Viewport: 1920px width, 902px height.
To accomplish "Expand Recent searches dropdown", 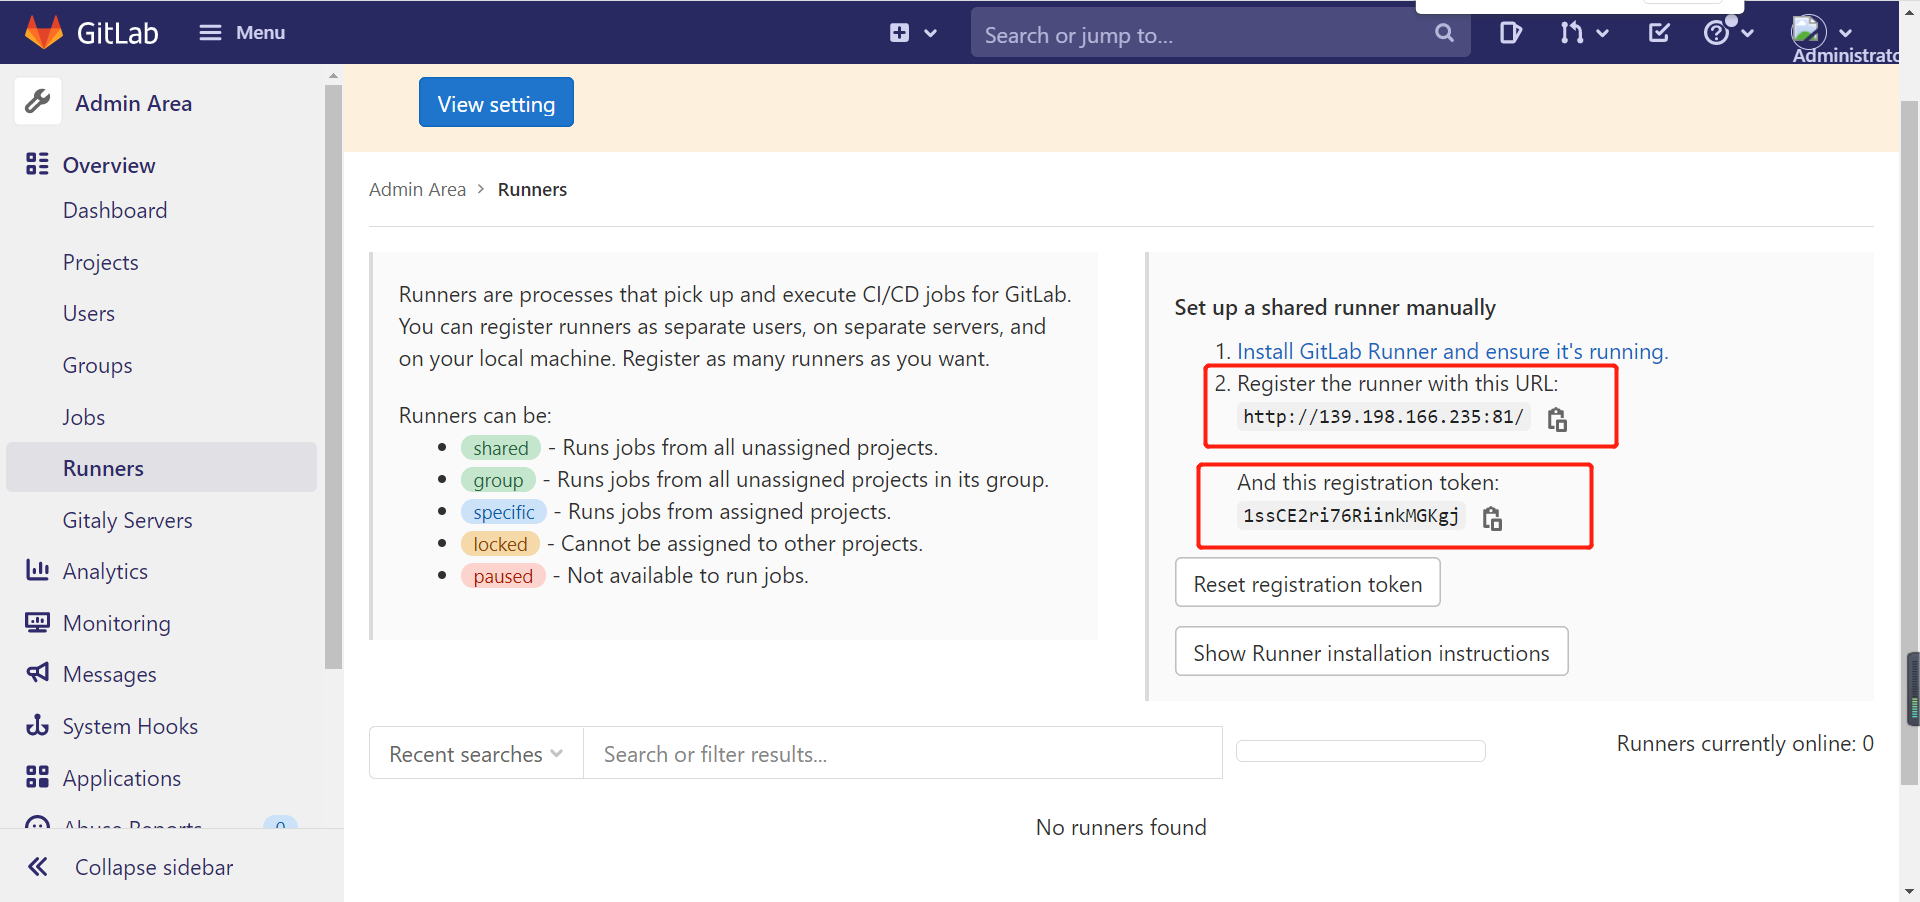I will [476, 753].
